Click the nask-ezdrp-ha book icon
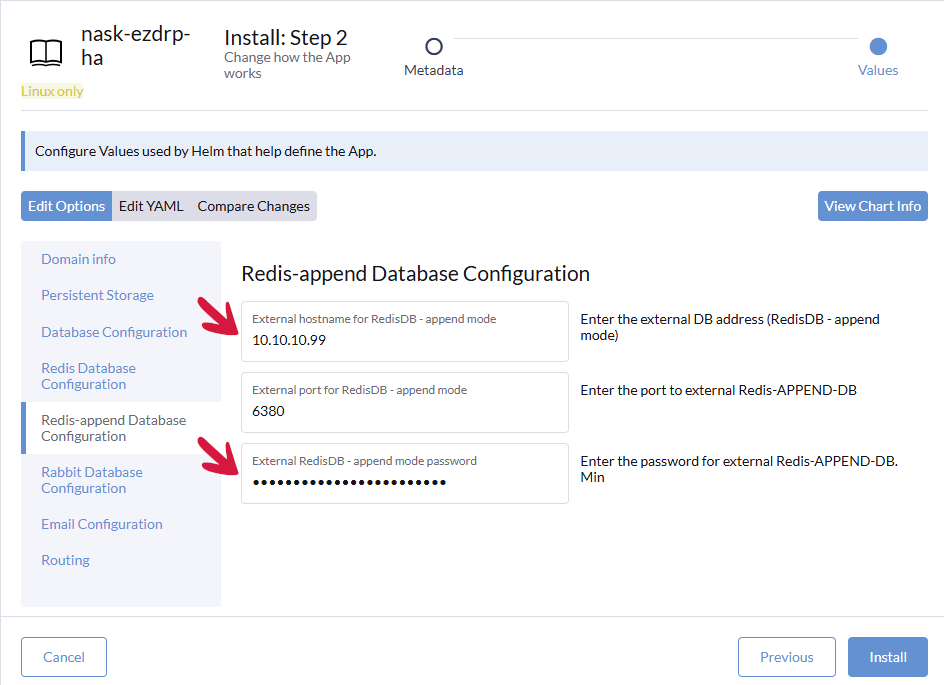This screenshot has height=685, width=944. point(45,51)
